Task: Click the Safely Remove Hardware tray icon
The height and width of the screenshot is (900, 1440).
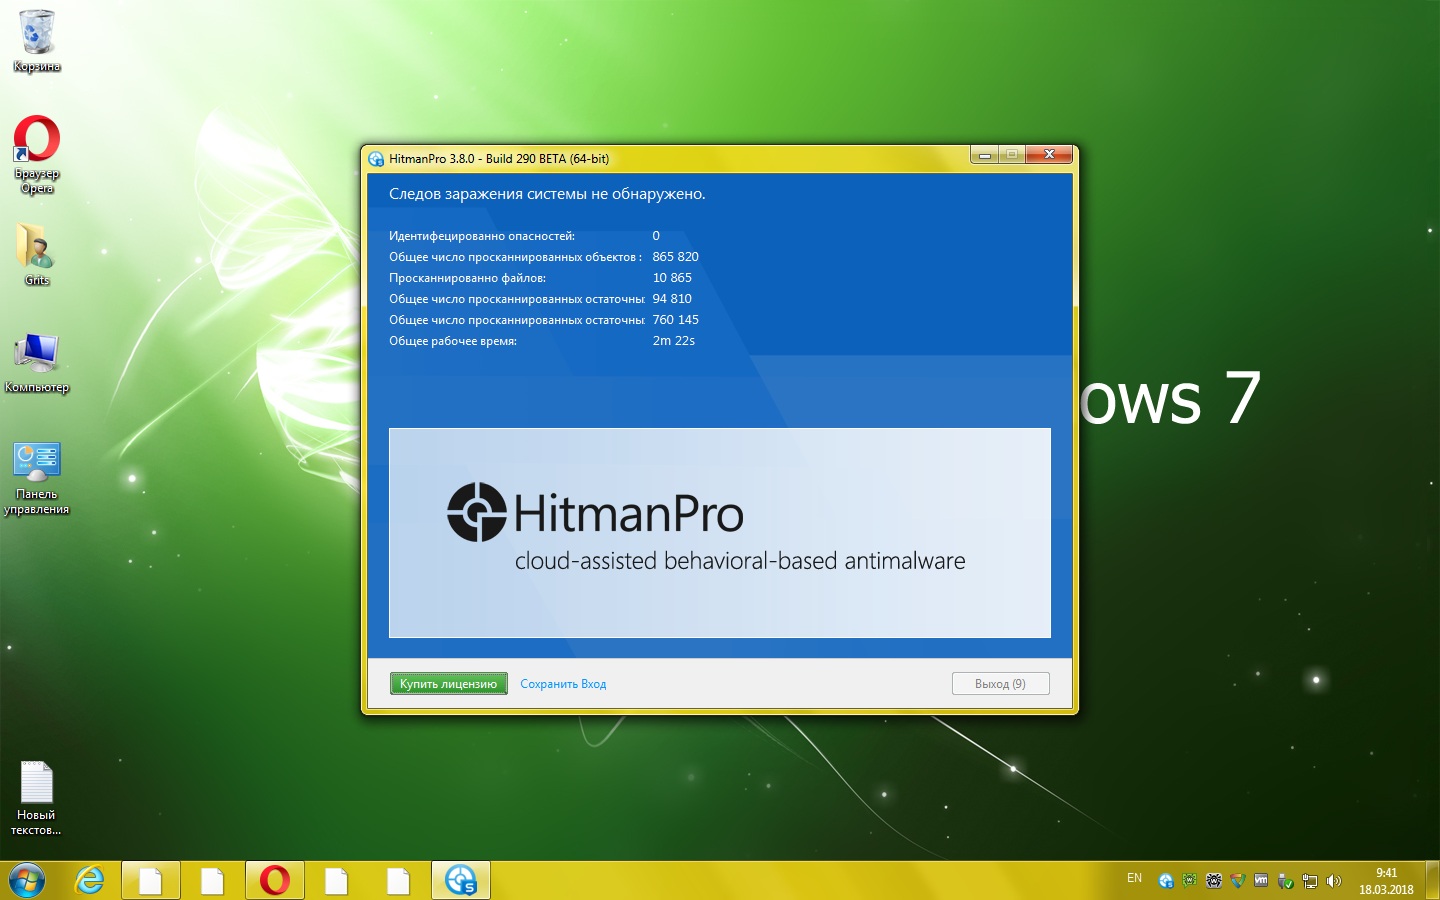Action: pos(1285,881)
